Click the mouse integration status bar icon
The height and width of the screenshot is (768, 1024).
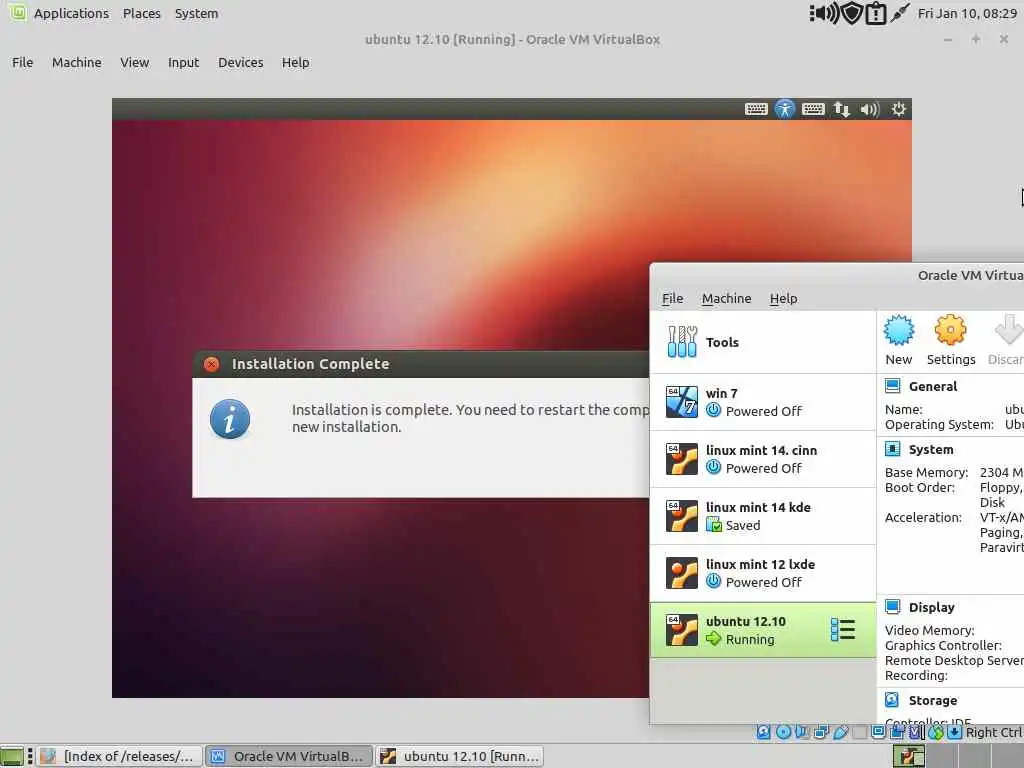coord(936,732)
